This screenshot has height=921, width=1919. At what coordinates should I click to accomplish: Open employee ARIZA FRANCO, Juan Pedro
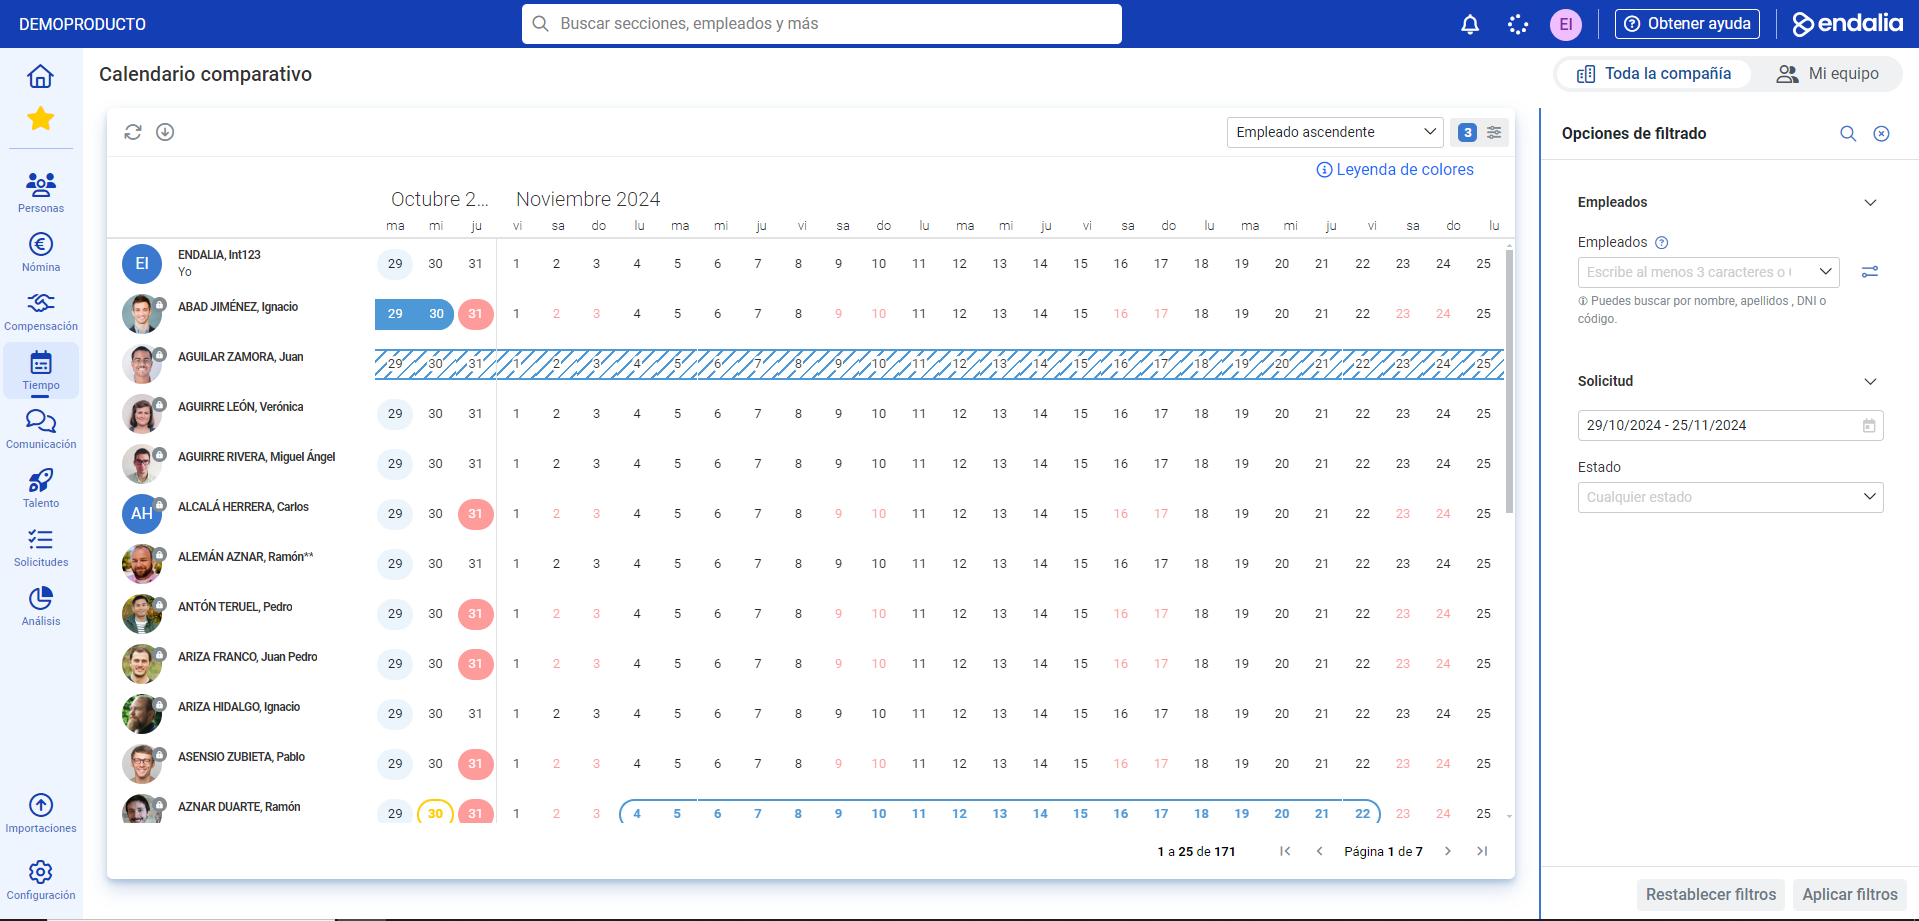pos(247,657)
